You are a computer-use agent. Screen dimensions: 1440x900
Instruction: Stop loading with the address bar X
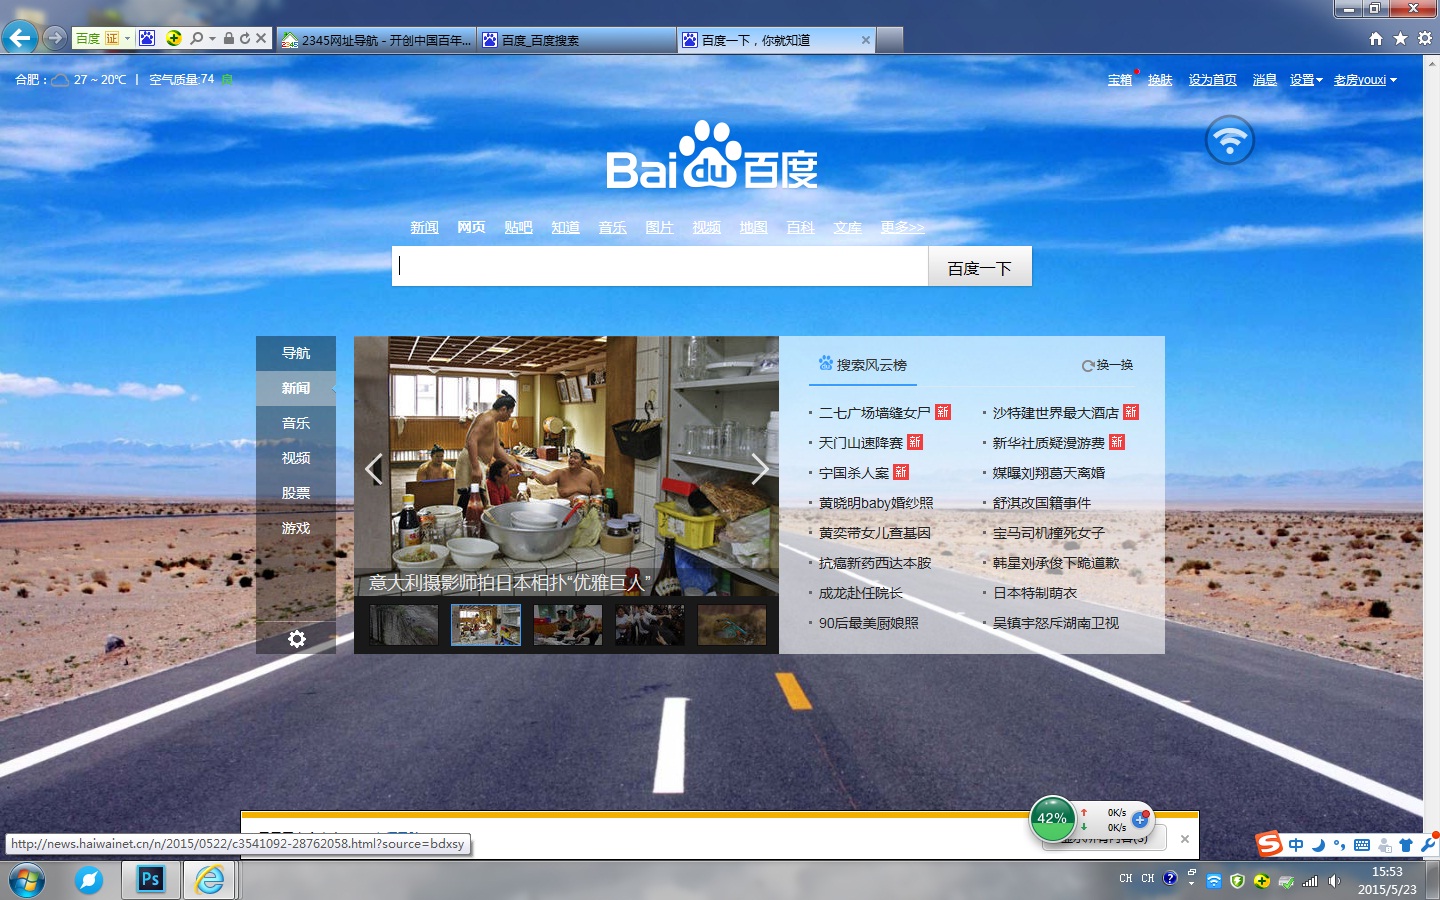(x=261, y=38)
